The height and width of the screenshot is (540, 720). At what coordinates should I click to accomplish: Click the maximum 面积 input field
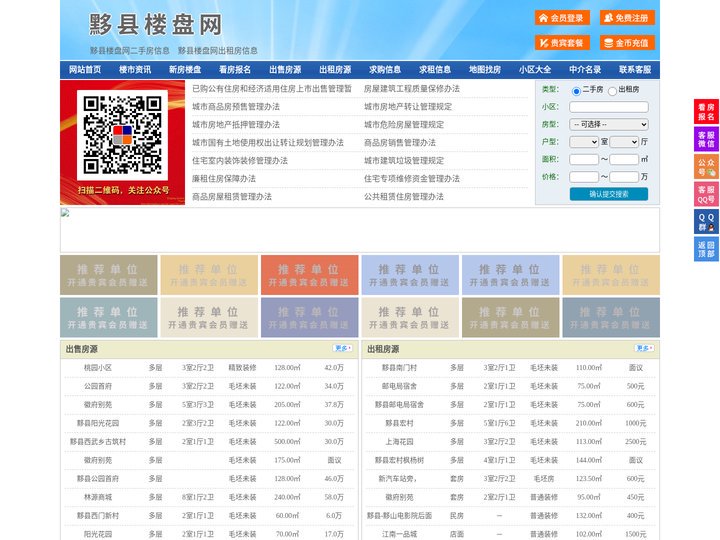(624, 159)
